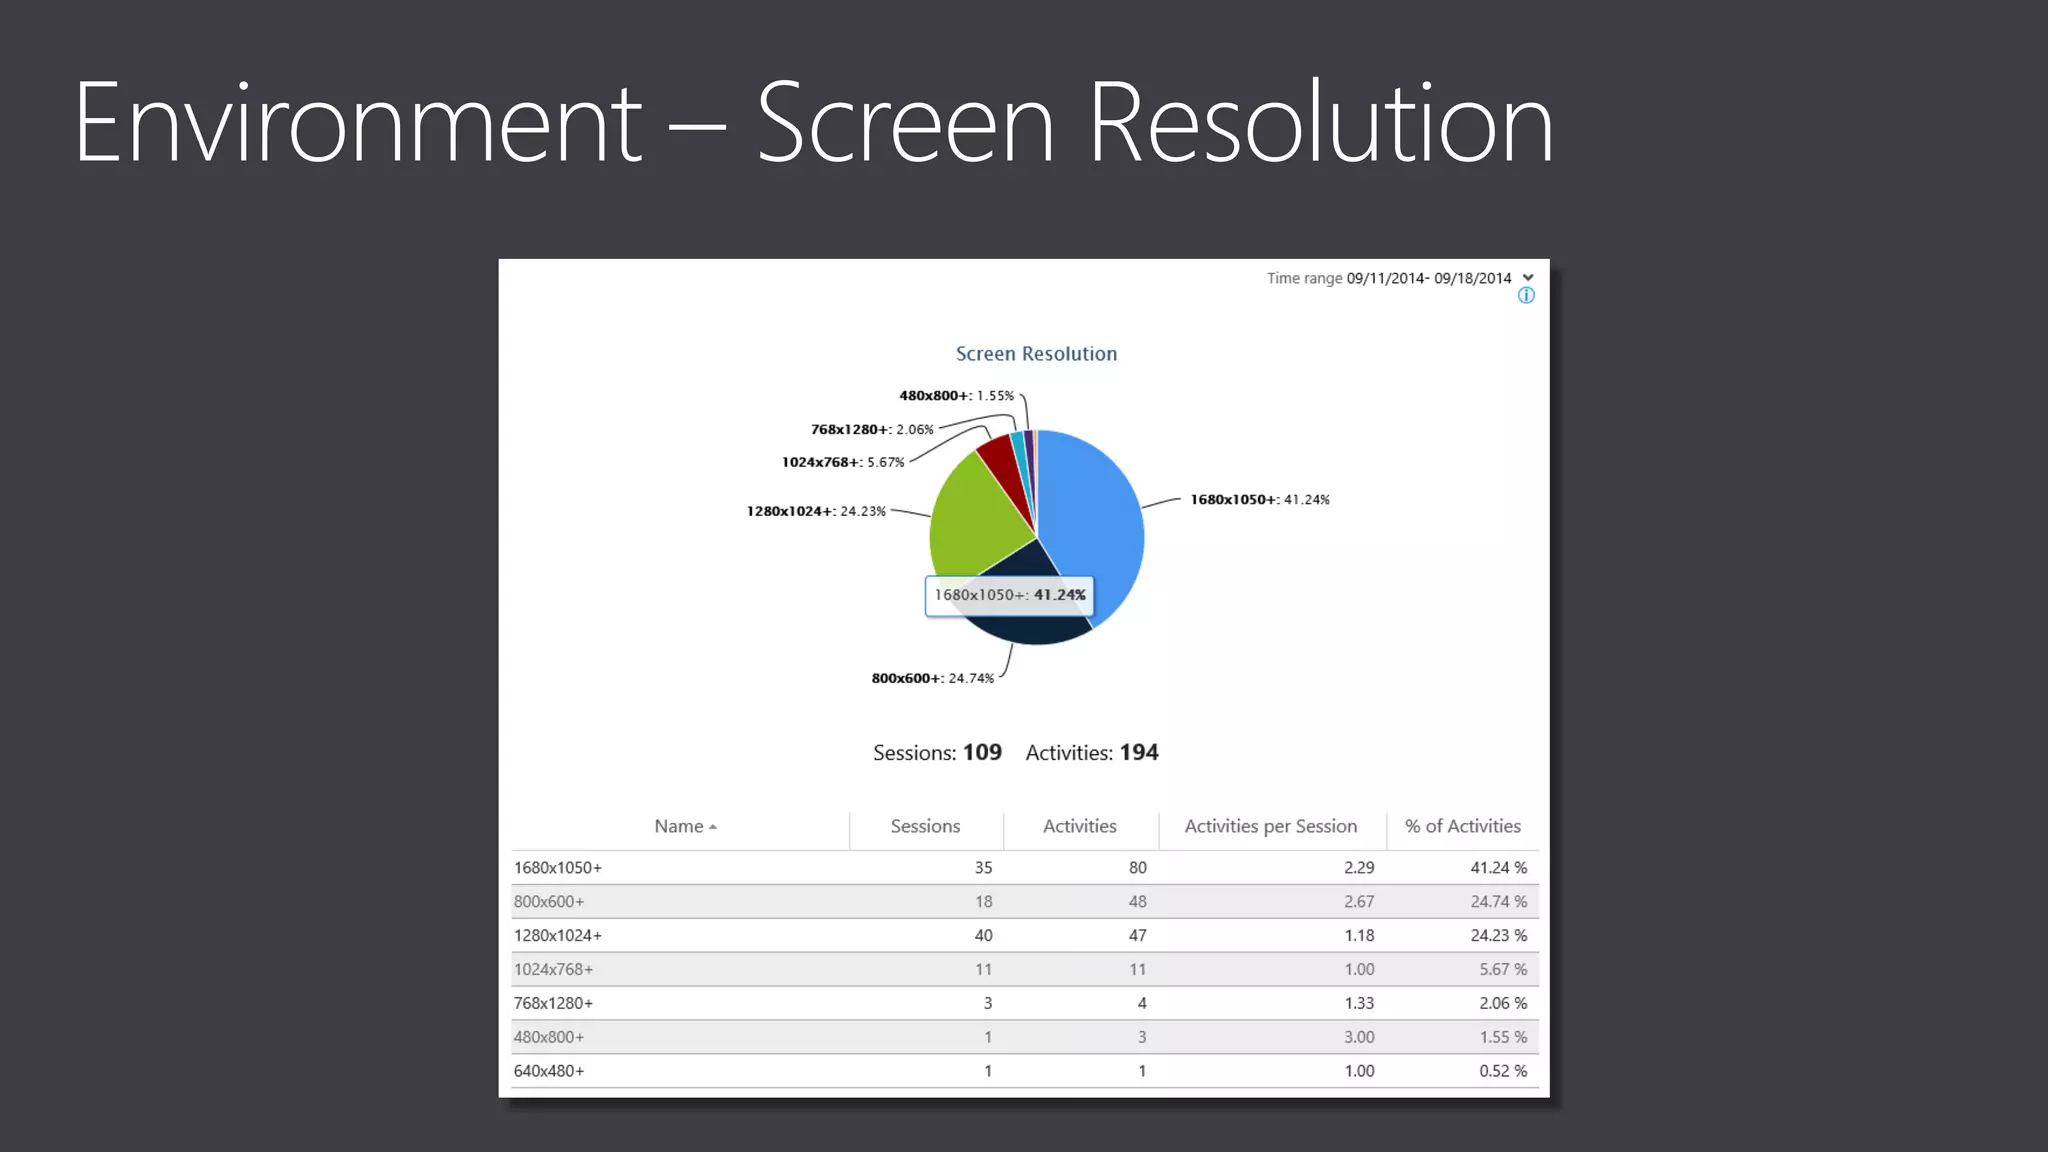Click the blue info icon
This screenshot has width=2048, height=1152.
[1526, 295]
